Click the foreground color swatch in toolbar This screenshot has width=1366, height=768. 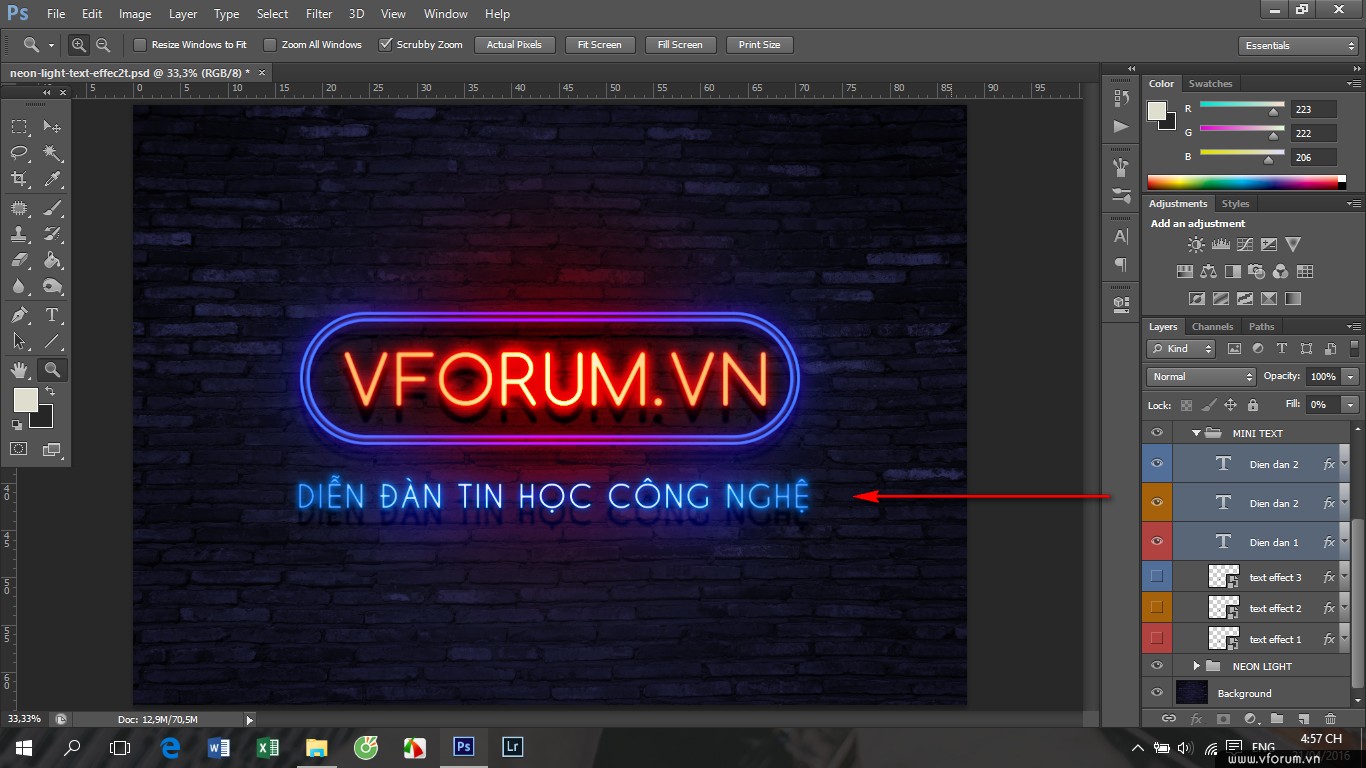tap(25, 400)
